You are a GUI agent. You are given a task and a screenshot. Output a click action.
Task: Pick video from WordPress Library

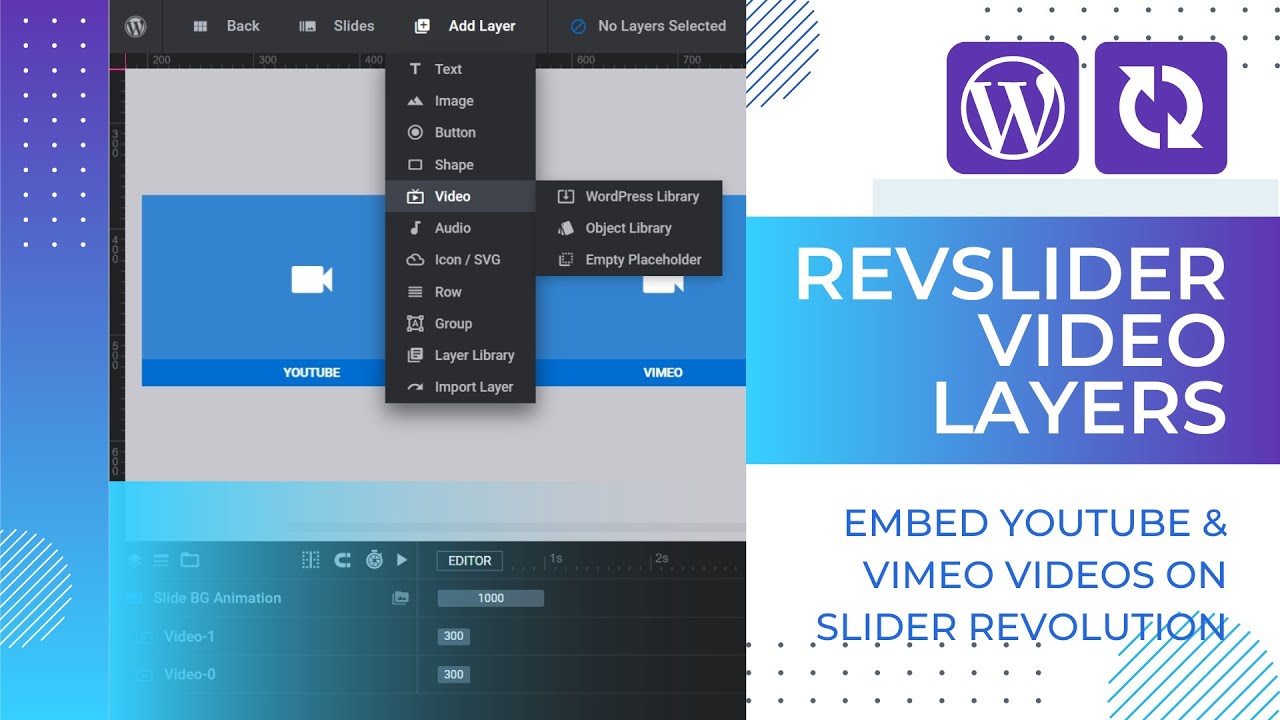pos(629,196)
